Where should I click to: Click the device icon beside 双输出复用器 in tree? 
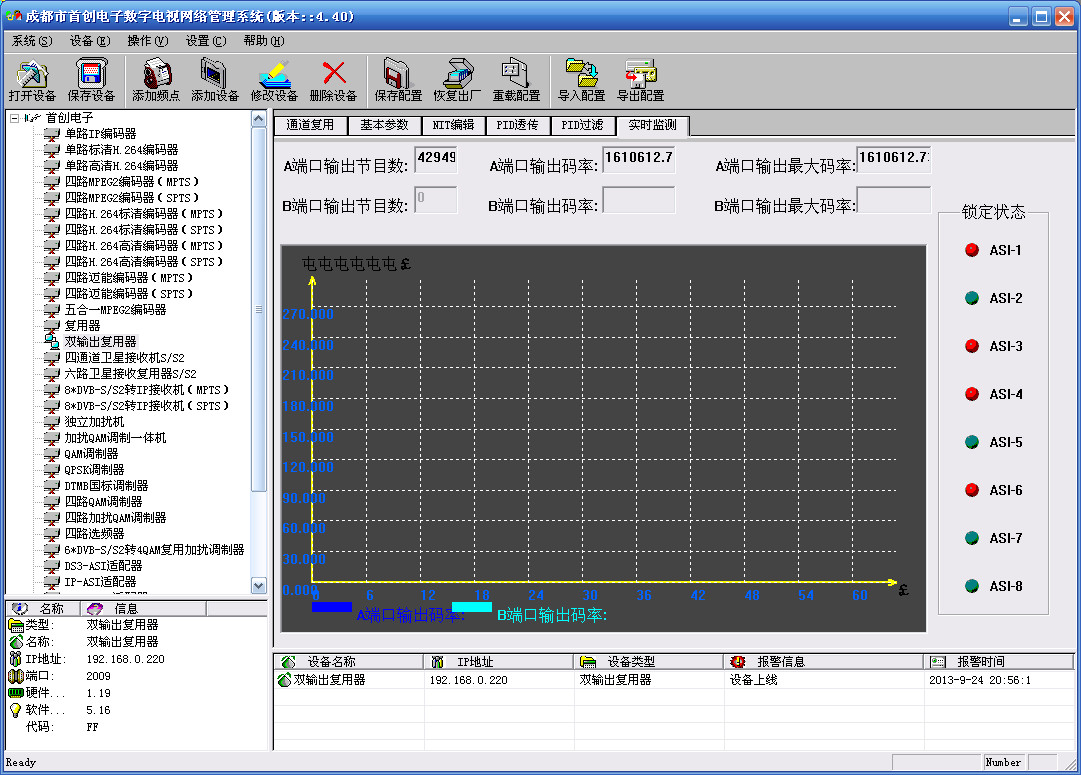click(52, 341)
